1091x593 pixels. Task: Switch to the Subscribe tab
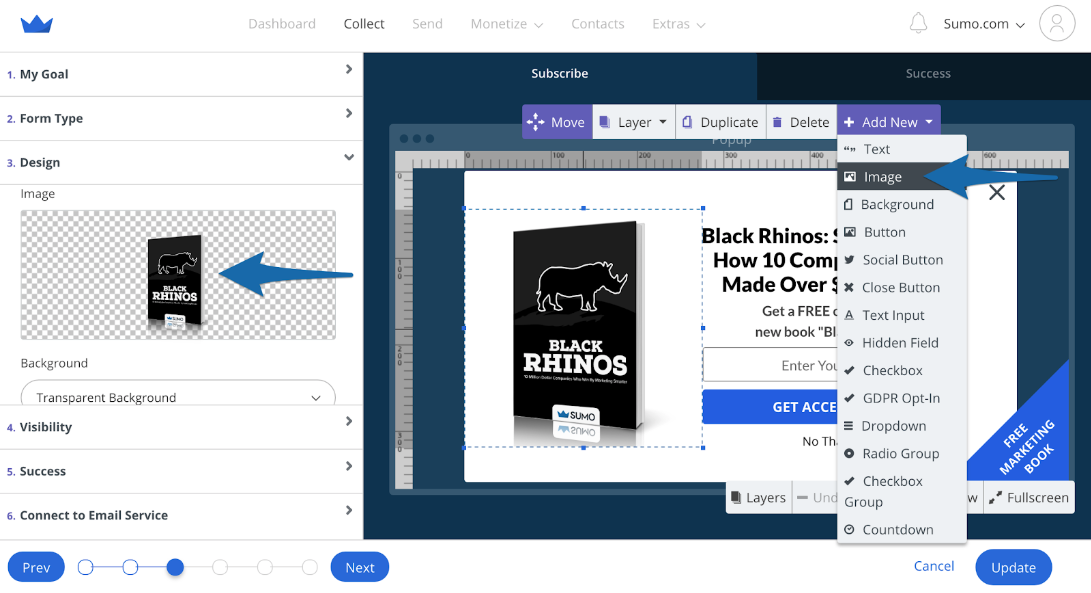pyautogui.click(x=559, y=74)
